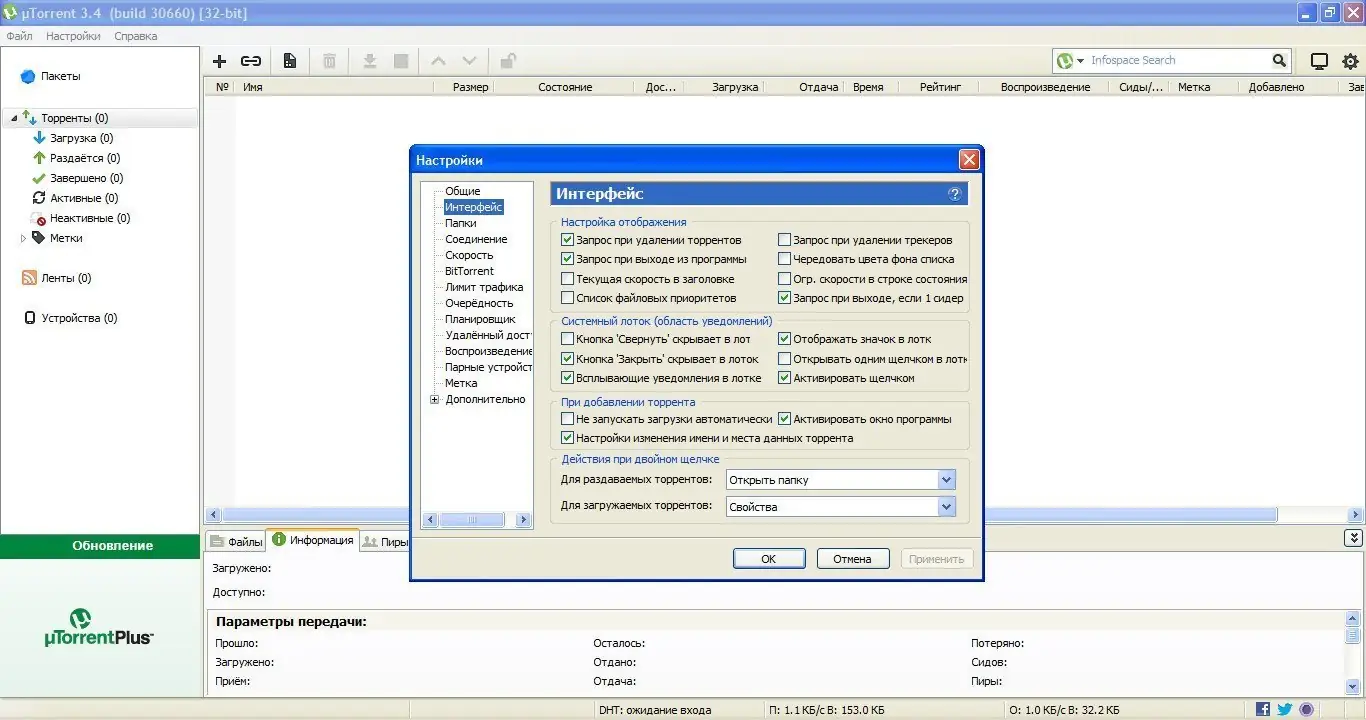Click the remote monitor icon in the toolbar
The width and height of the screenshot is (1366, 720).
coord(1319,61)
